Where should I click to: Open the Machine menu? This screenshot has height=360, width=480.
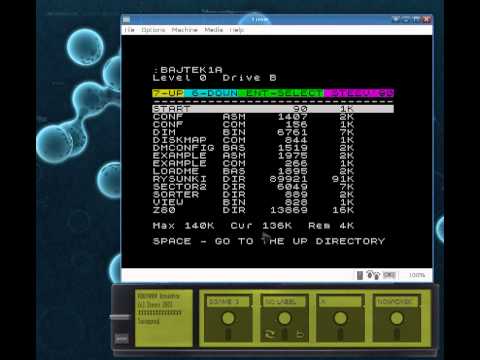185,30
